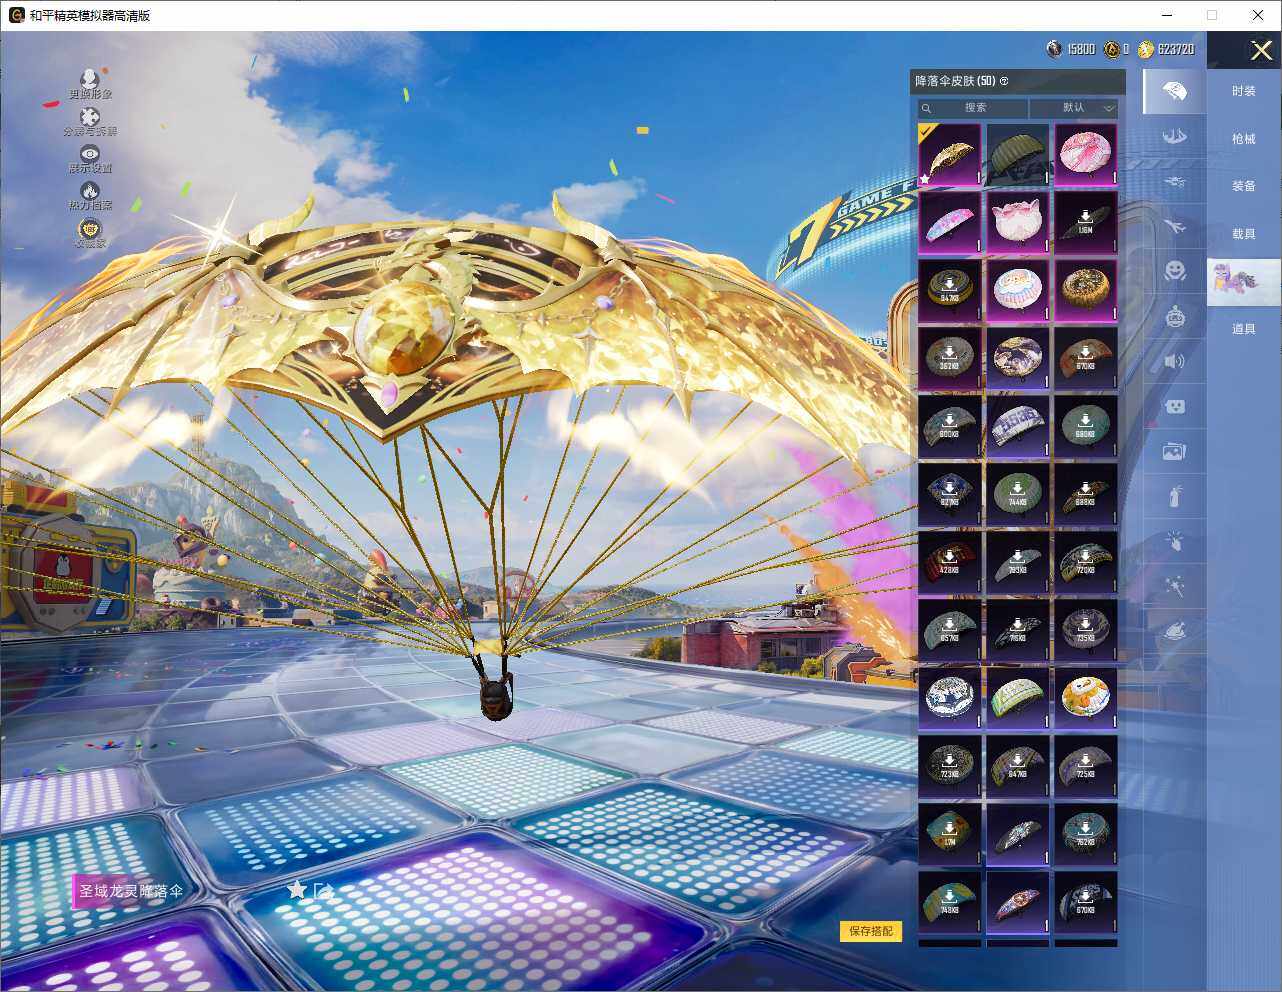The image size is (1282, 992).
Task: Select the robot category icon
Action: click(x=1175, y=317)
